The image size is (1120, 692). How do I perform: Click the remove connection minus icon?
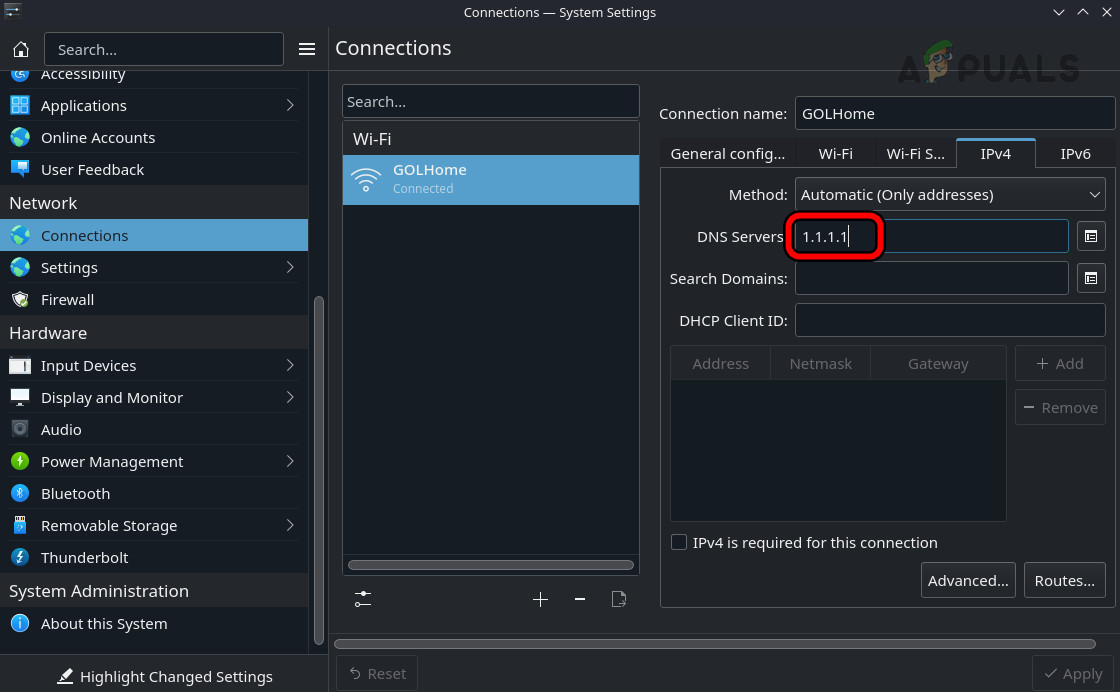click(580, 599)
